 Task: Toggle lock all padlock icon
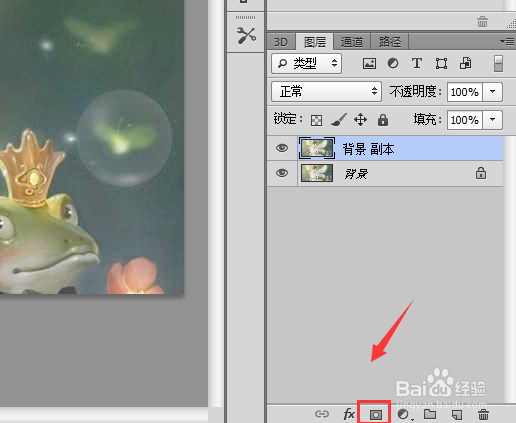pos(383,120)
